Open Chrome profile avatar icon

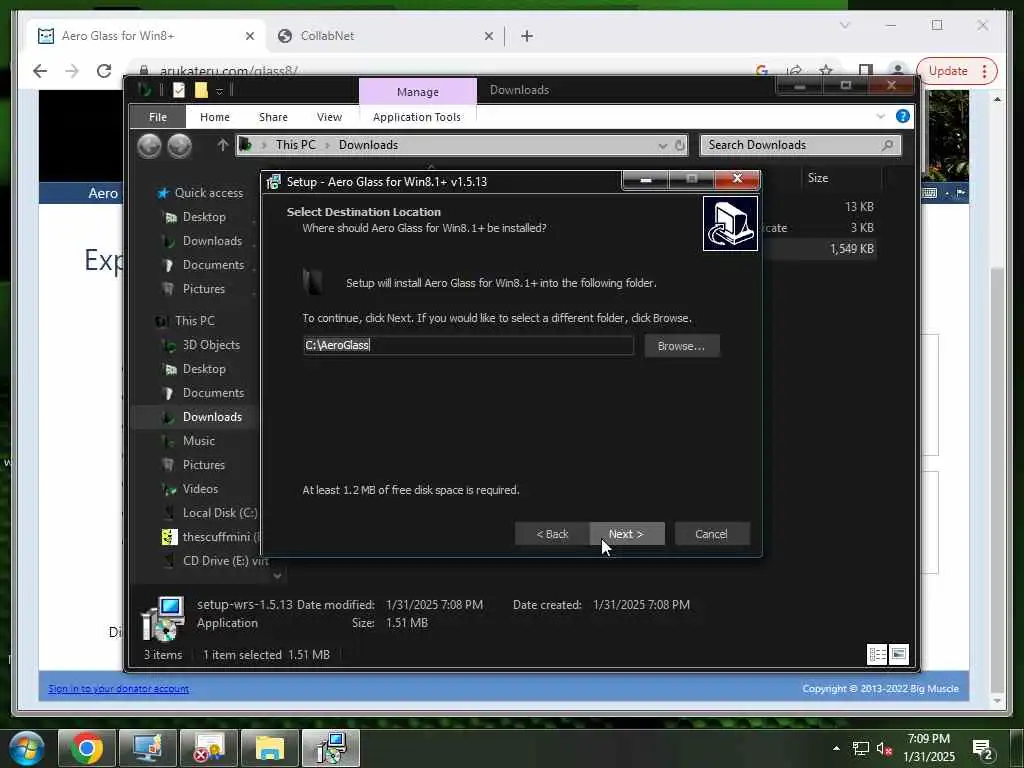[899, 71]
